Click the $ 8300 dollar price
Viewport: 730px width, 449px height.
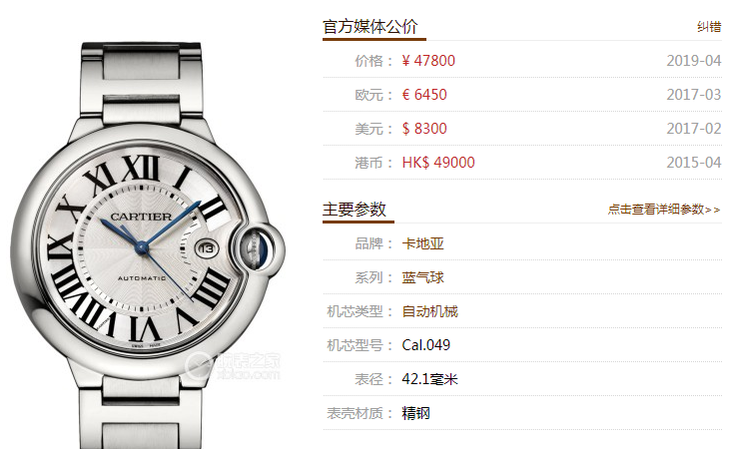[424, 129]
